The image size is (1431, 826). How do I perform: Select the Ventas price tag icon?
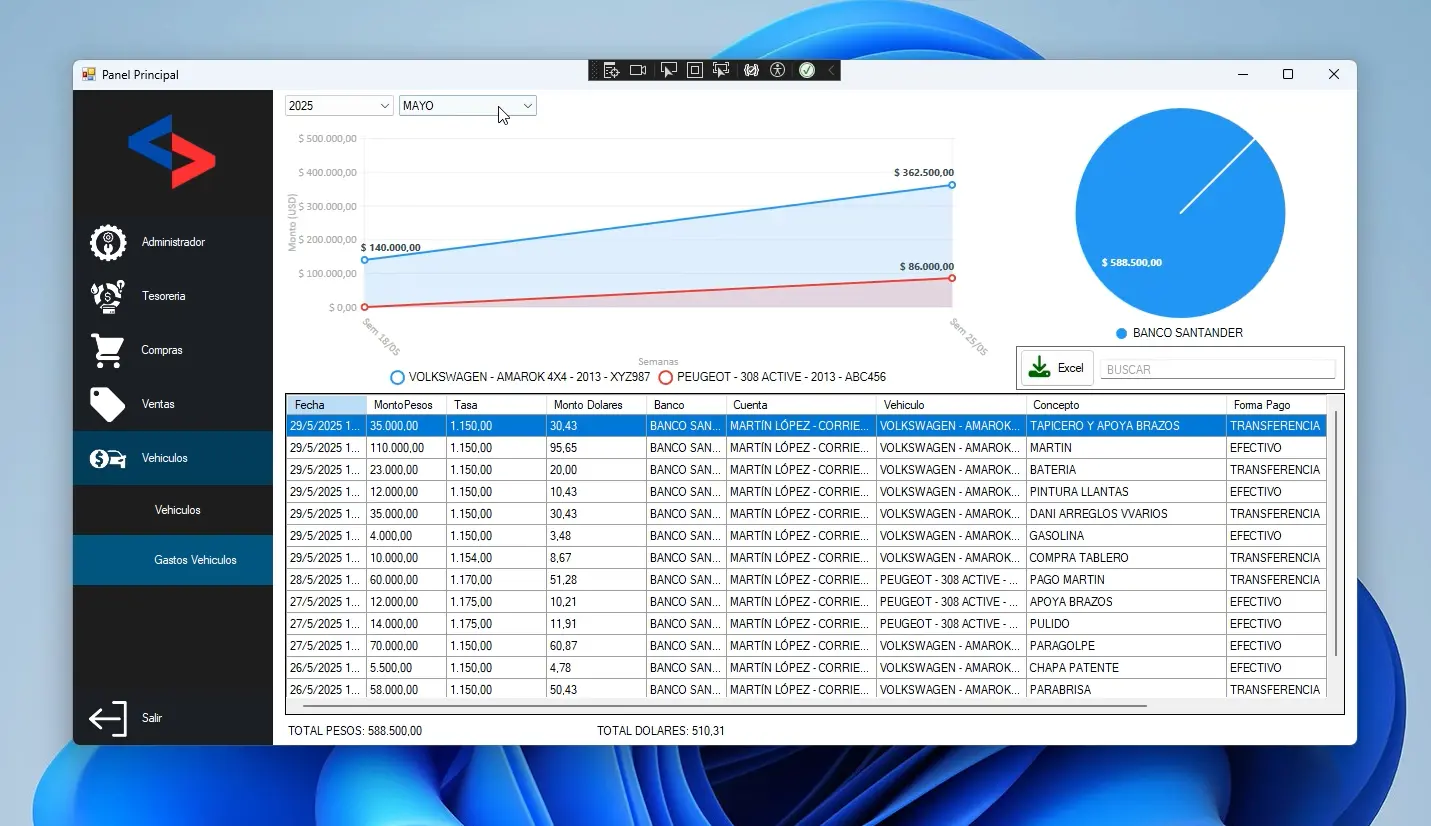coord(107,404)
